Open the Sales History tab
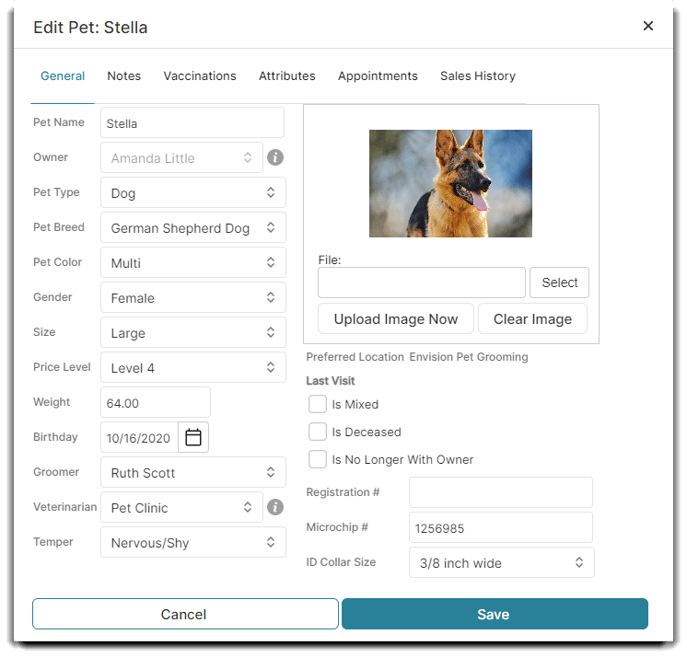The image size is (687, 669). 477,76
